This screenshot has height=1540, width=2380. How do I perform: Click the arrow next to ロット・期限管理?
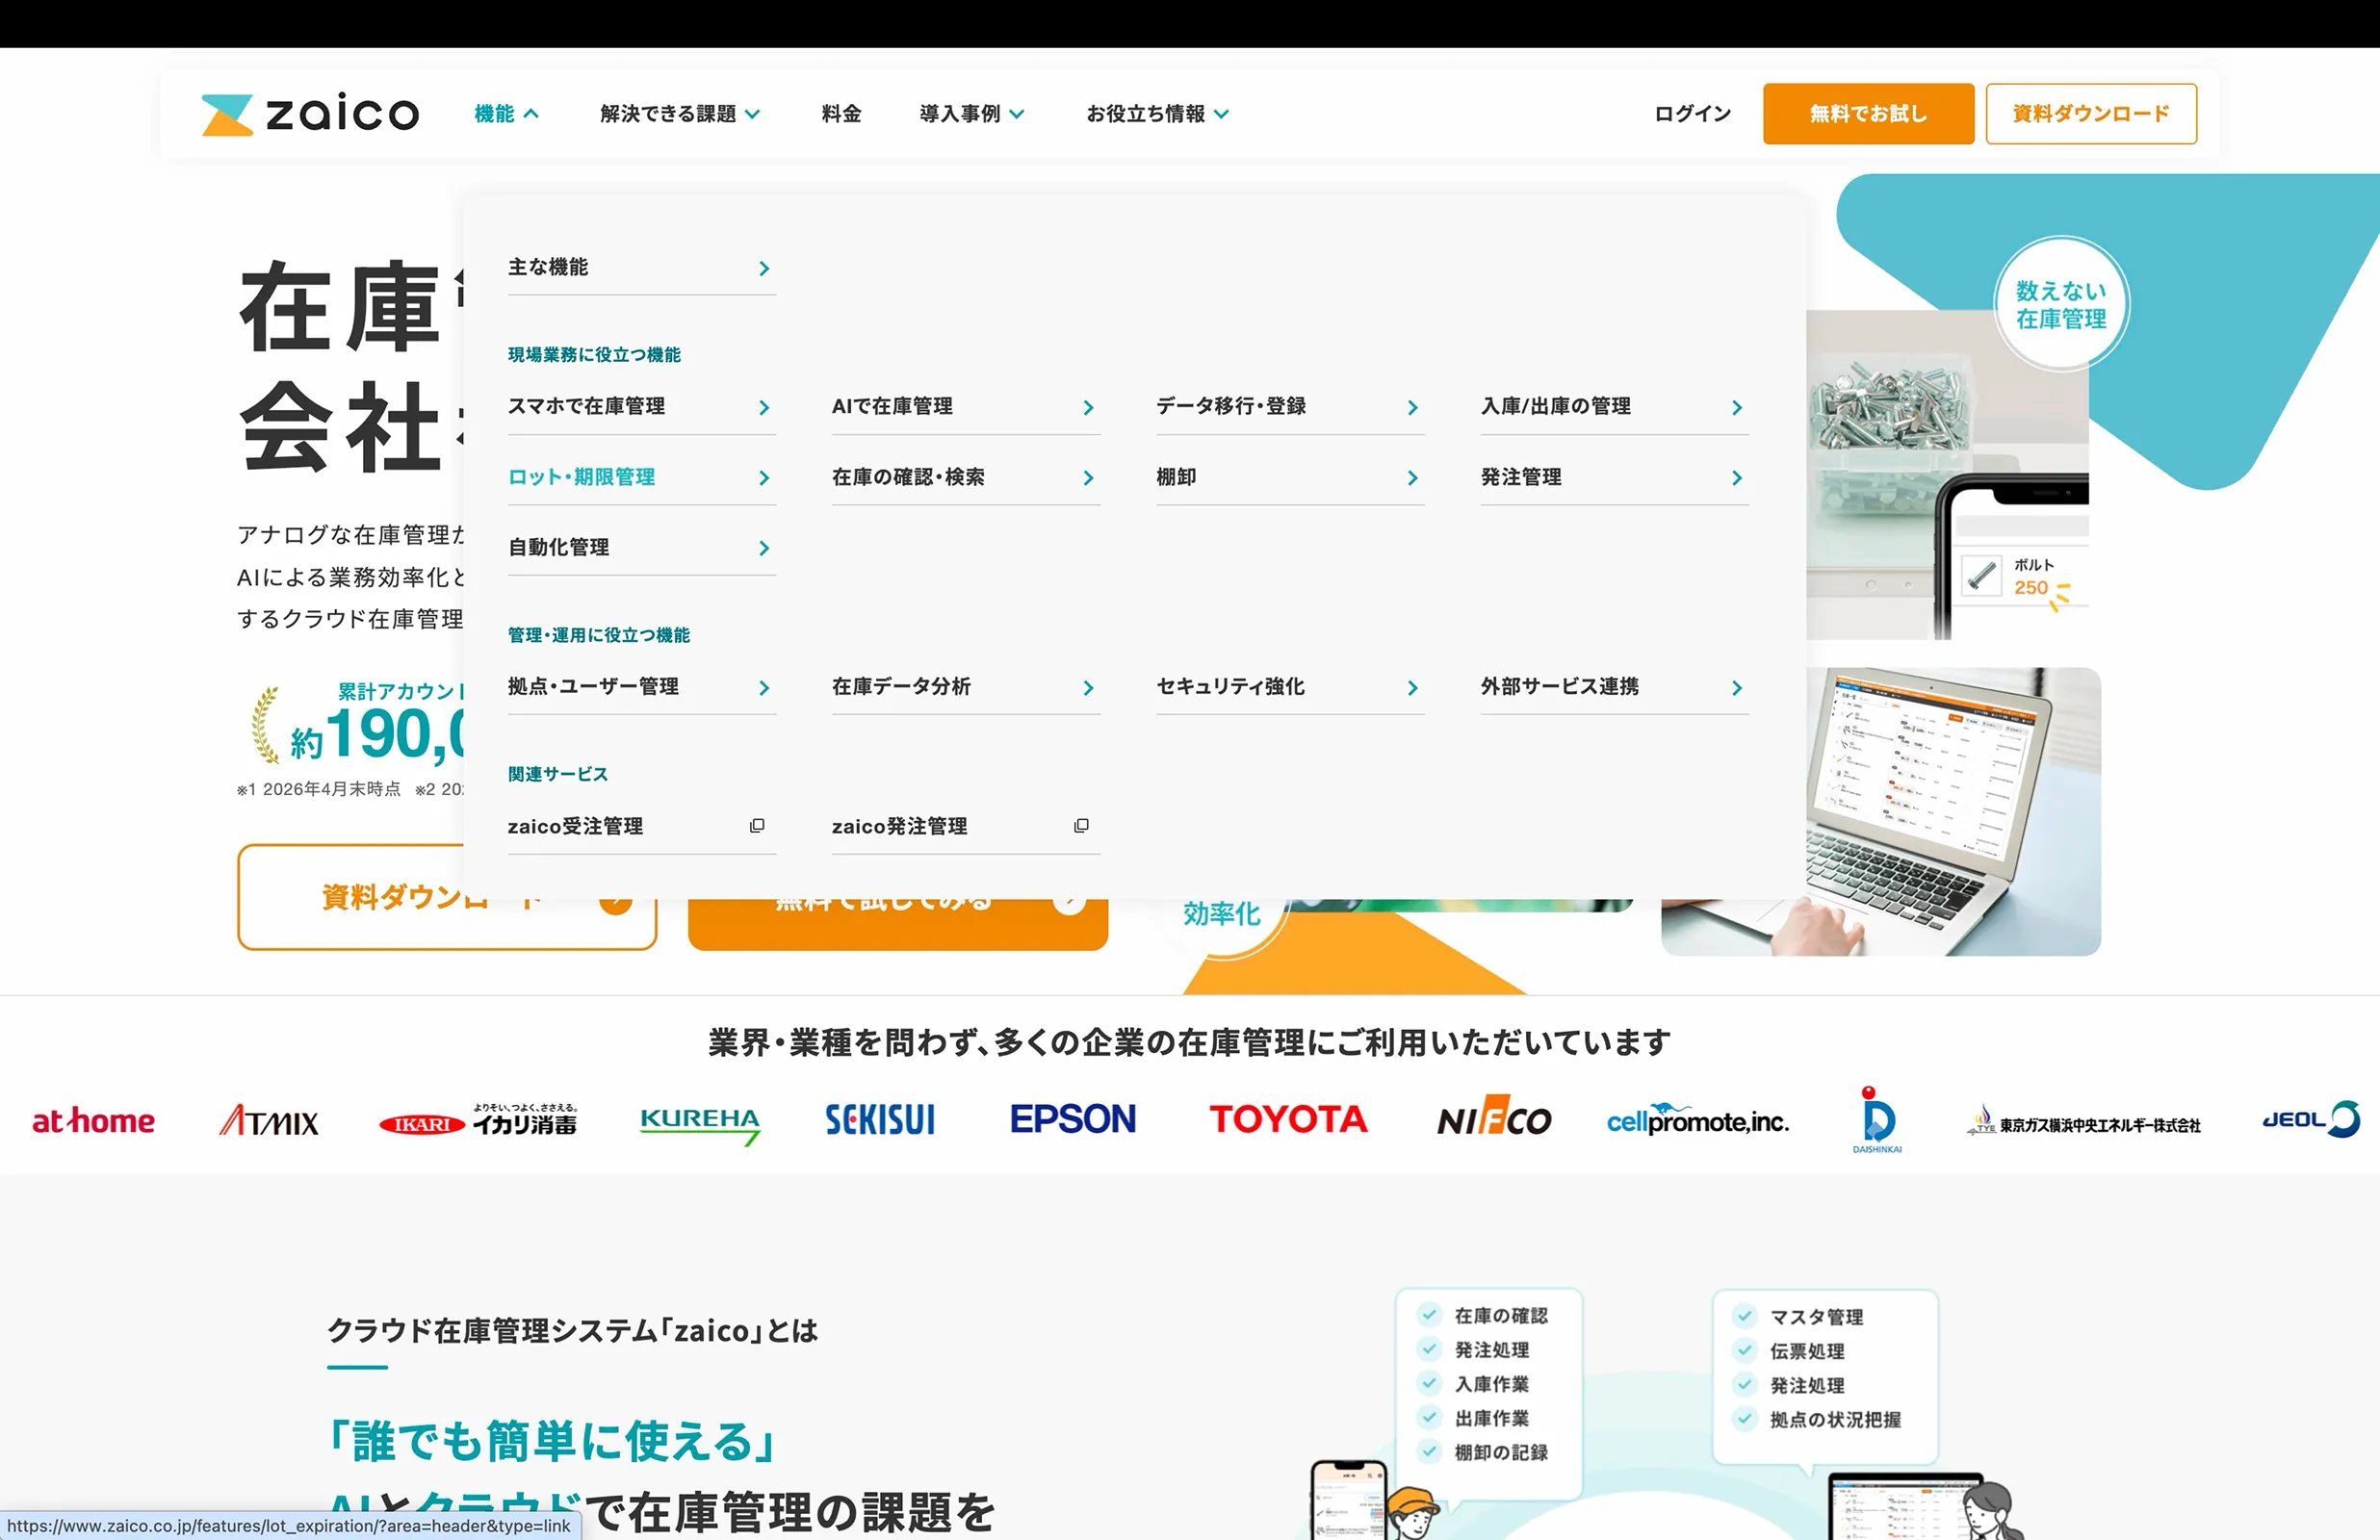[x=764, y=478]
